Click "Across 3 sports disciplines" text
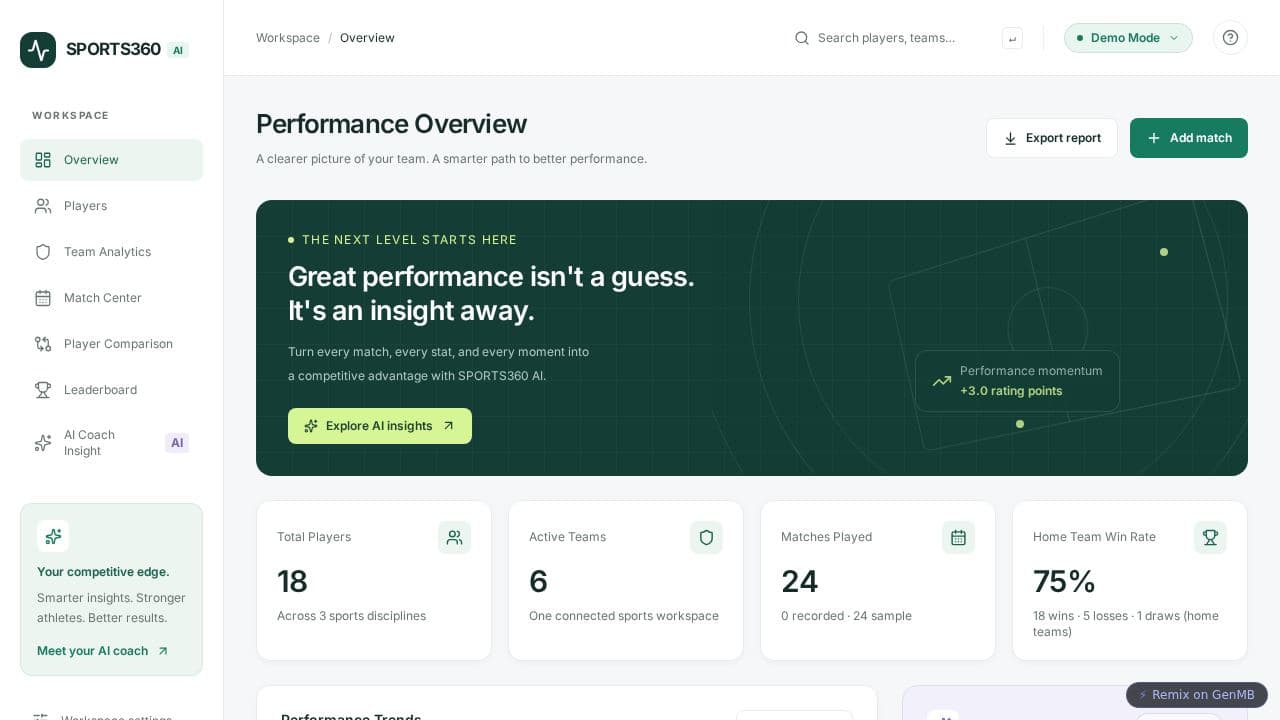This screenshot has width=1280, height=720. (351, 616)
